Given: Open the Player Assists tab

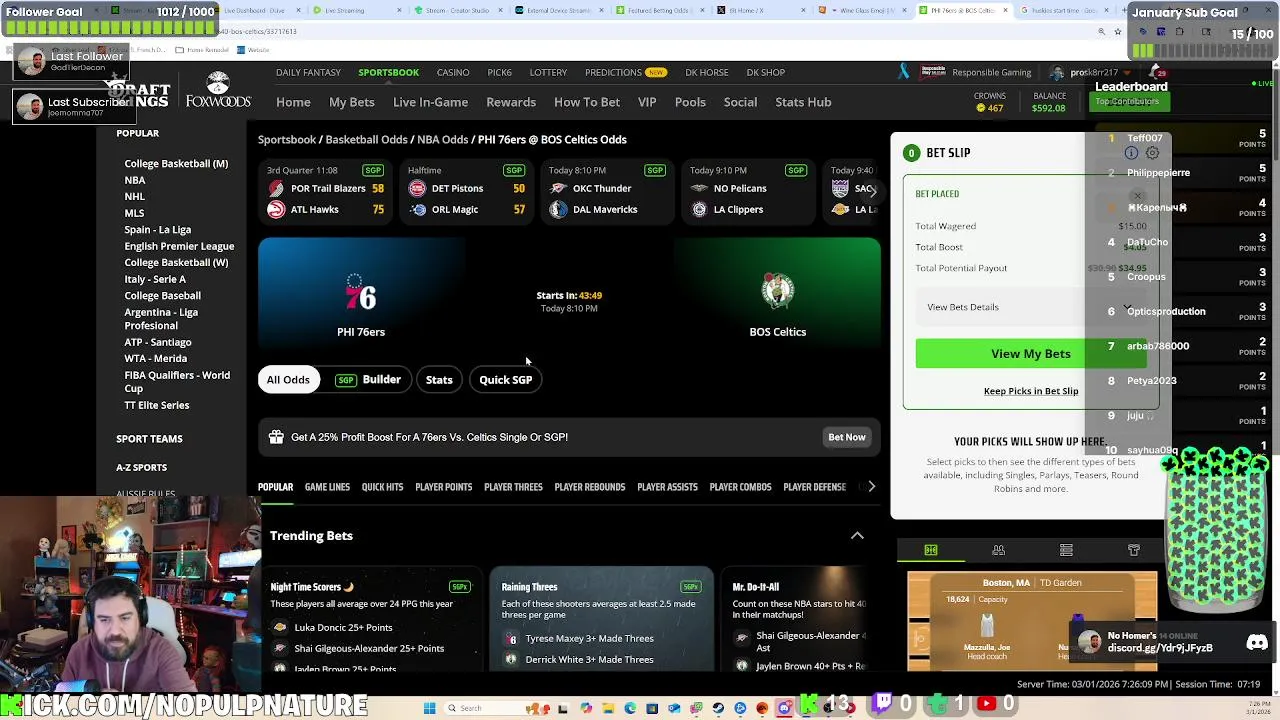Looking at the screenshot, I should coord(667,487).
